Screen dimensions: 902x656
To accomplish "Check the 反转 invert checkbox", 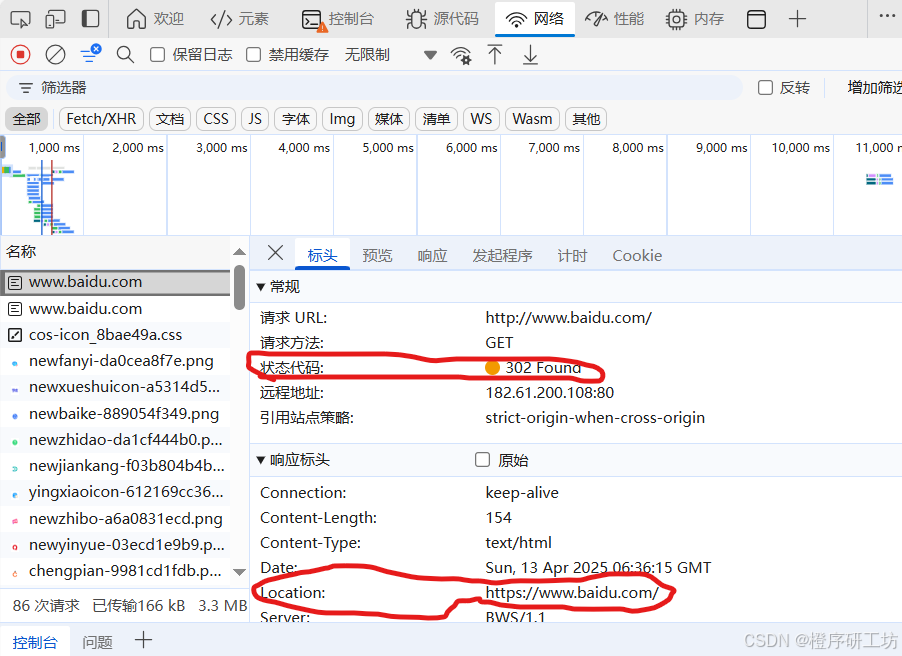I will click(x=765, y=87).
